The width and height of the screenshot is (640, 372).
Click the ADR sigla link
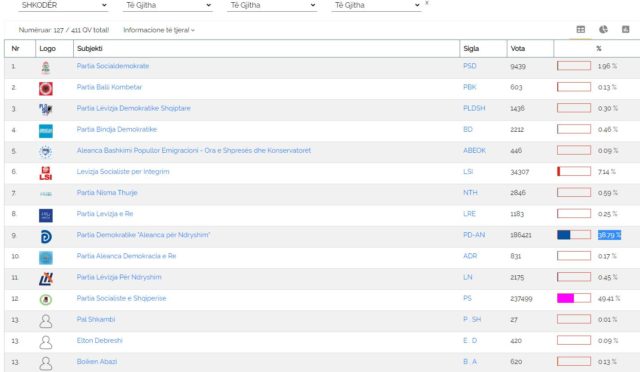(470, 256)
